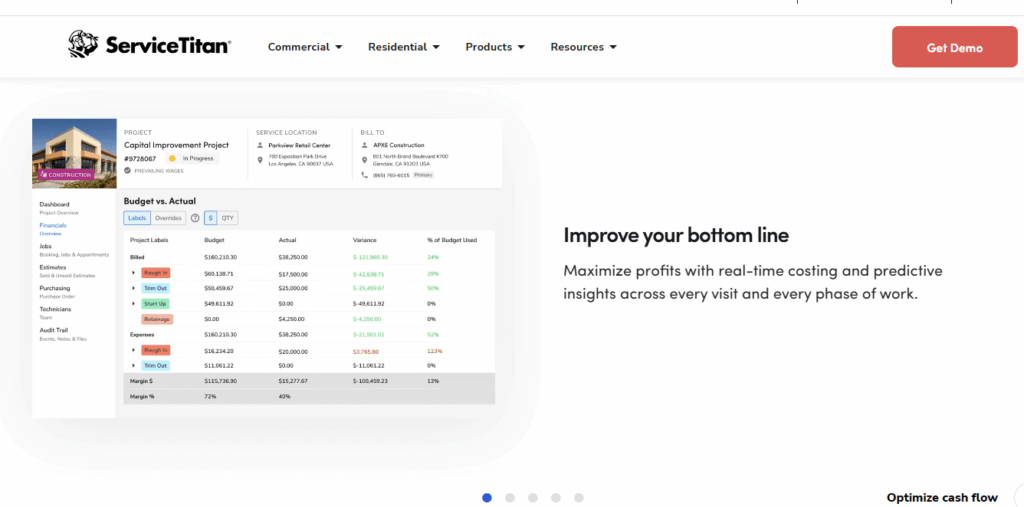This screenshot has width=1024, height=507.
Task: Click the help question mark icon
Action: pyautogui.click(x=195, y=218)
